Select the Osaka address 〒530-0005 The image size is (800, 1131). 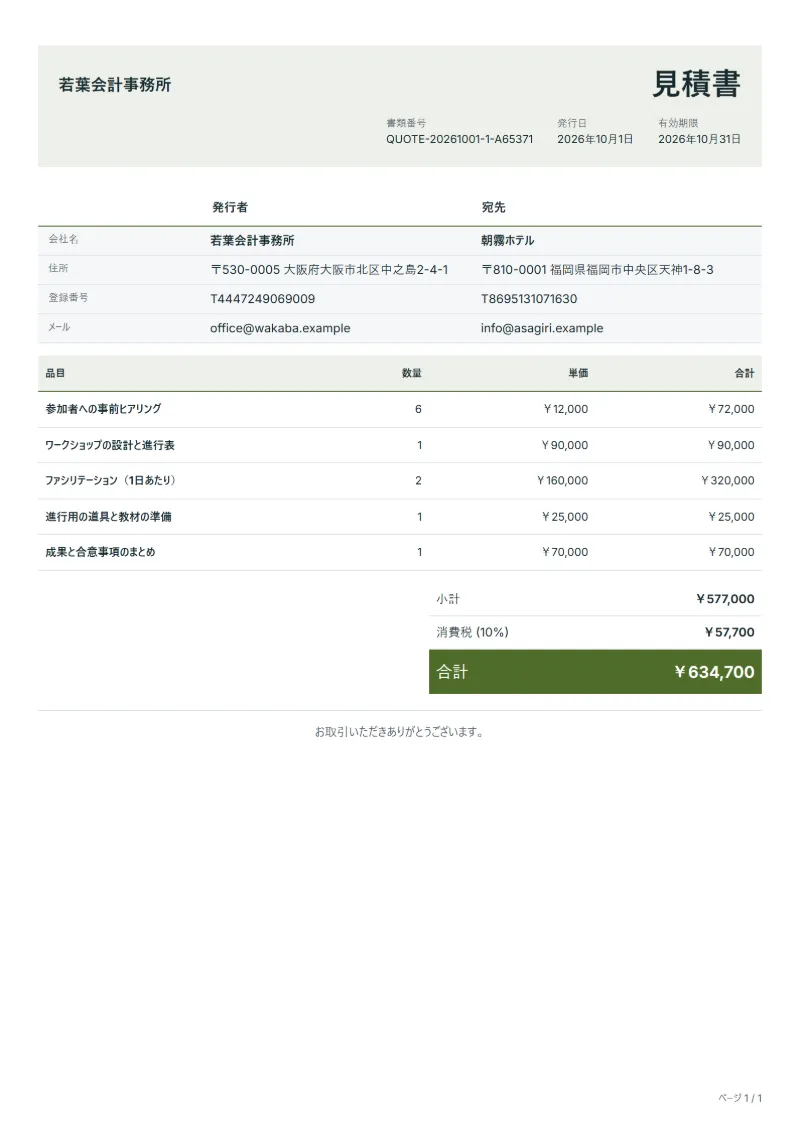(329, 270)
